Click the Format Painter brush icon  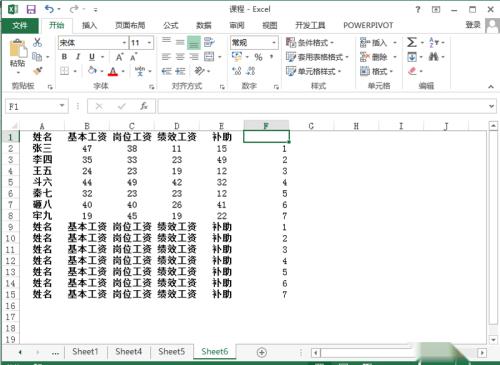[38, 71]
